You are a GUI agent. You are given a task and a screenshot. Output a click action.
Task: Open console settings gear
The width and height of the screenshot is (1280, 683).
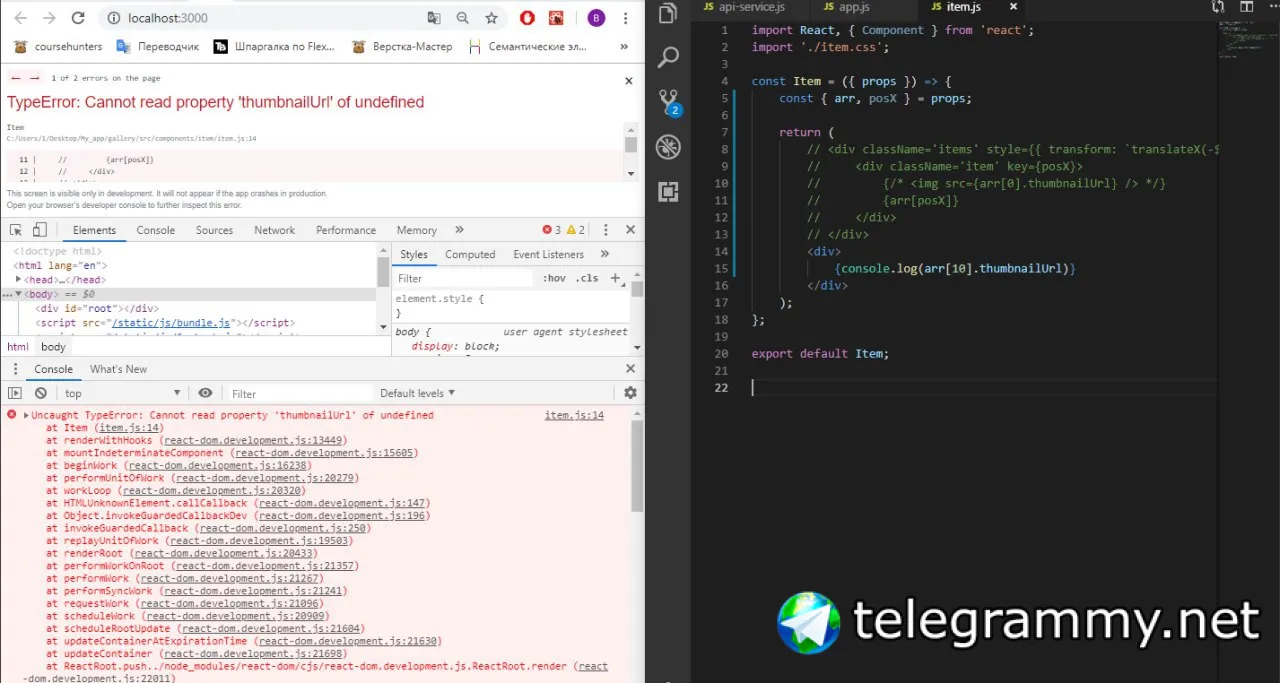coord(630,393)
